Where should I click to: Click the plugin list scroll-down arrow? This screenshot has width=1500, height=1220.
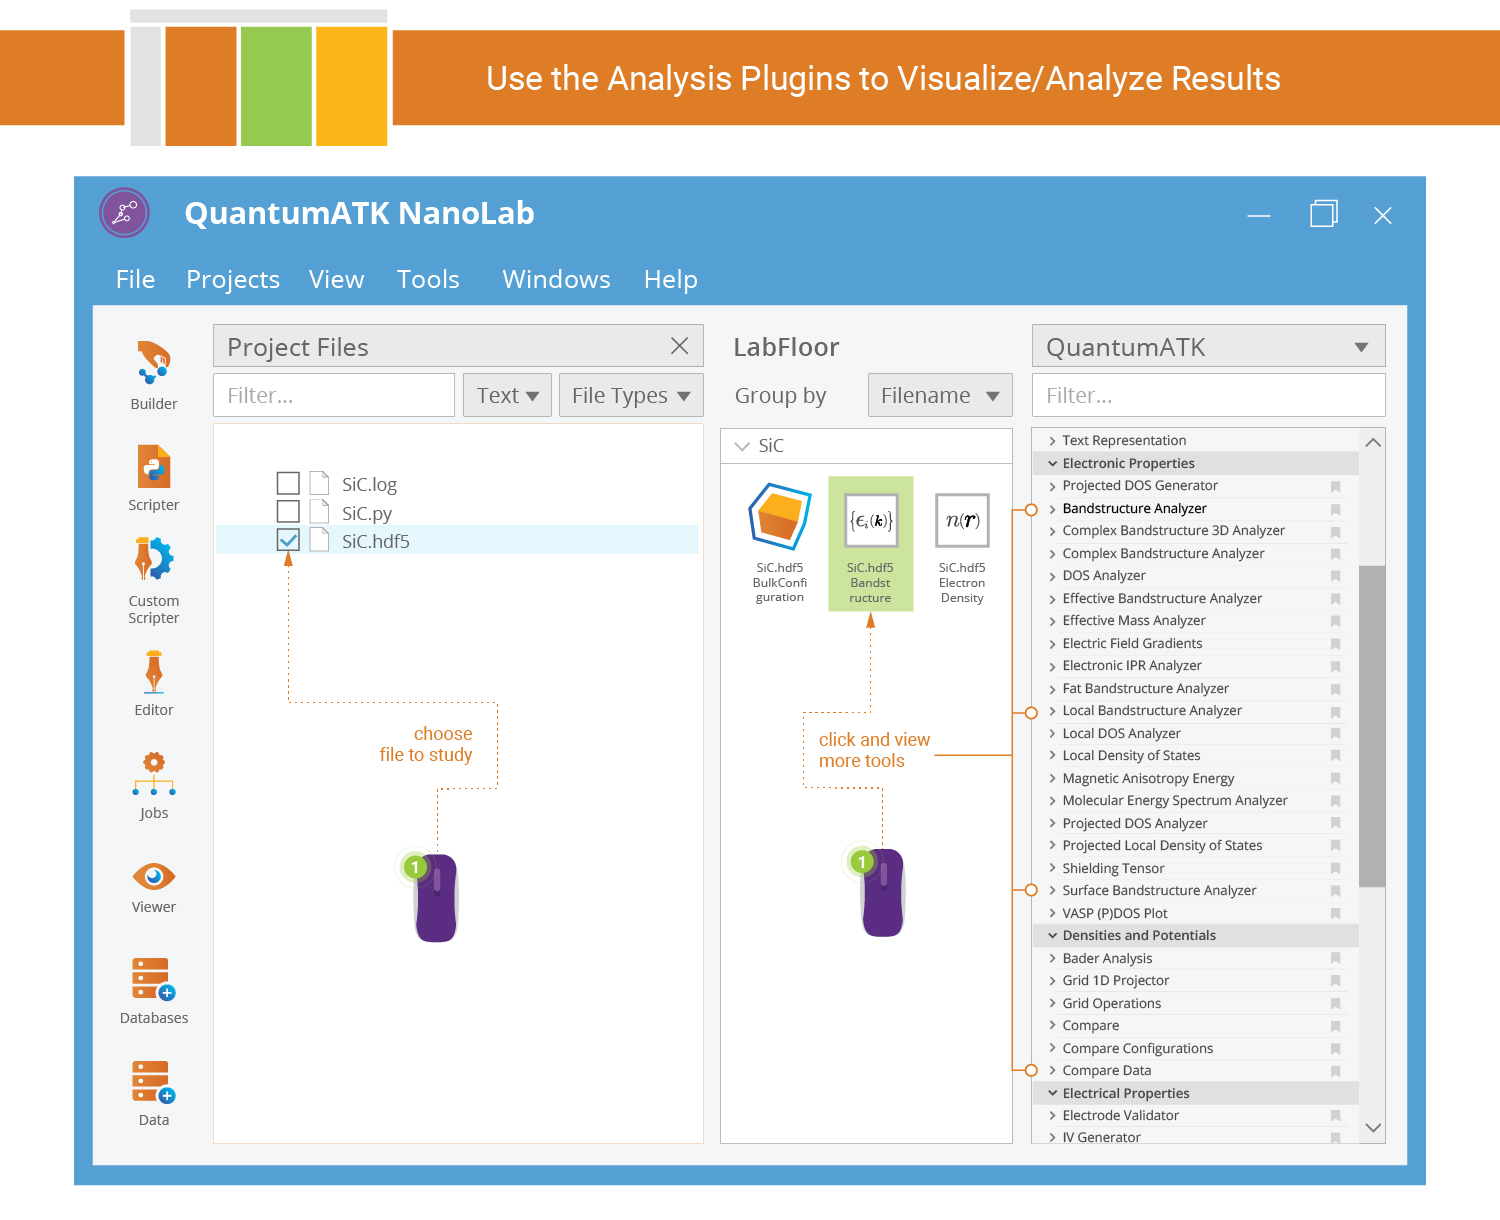pyautogui.click(x=1373, y=1128)
